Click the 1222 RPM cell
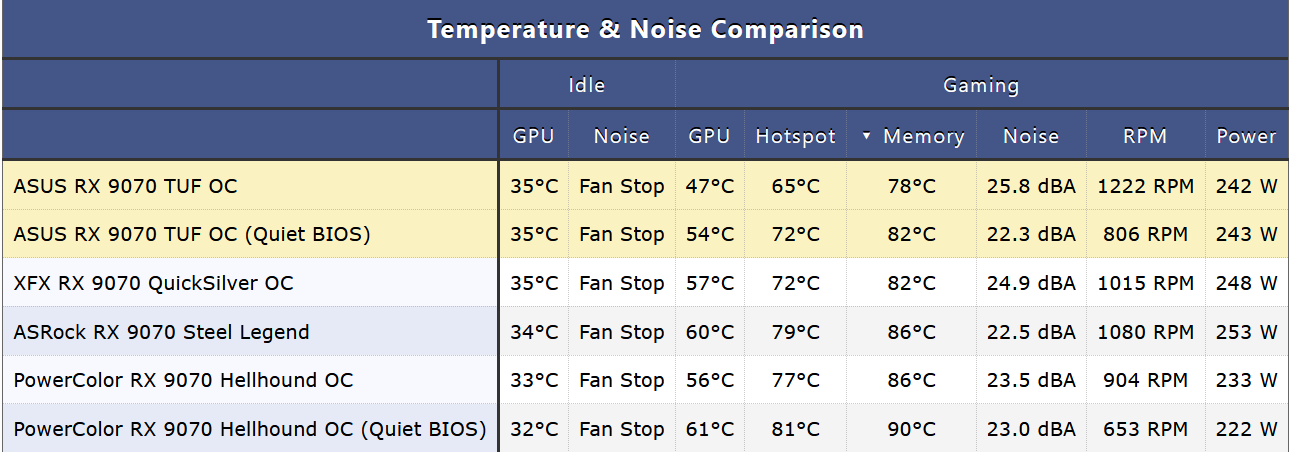Screen dimensions: 1289x452 [1145, 186]
